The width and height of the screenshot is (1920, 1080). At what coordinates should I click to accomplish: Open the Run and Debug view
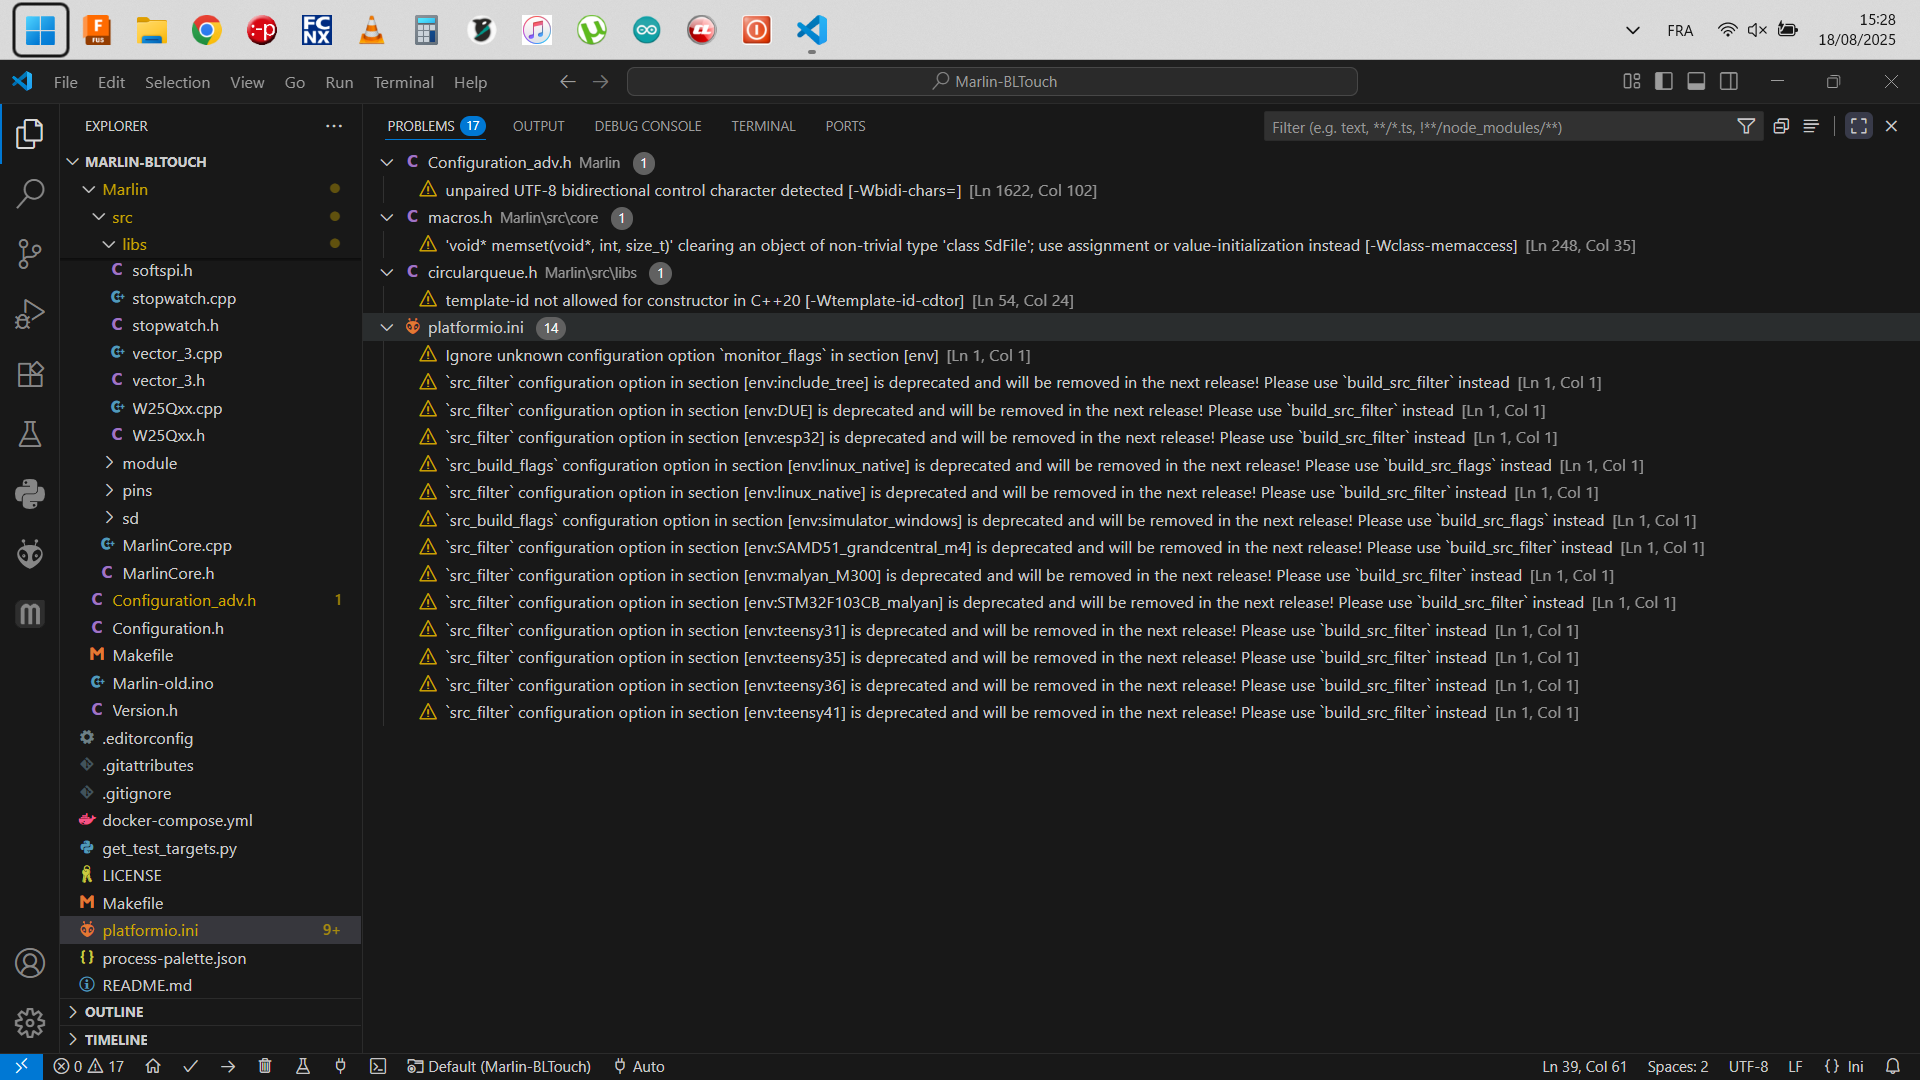[x=30, y=314]
